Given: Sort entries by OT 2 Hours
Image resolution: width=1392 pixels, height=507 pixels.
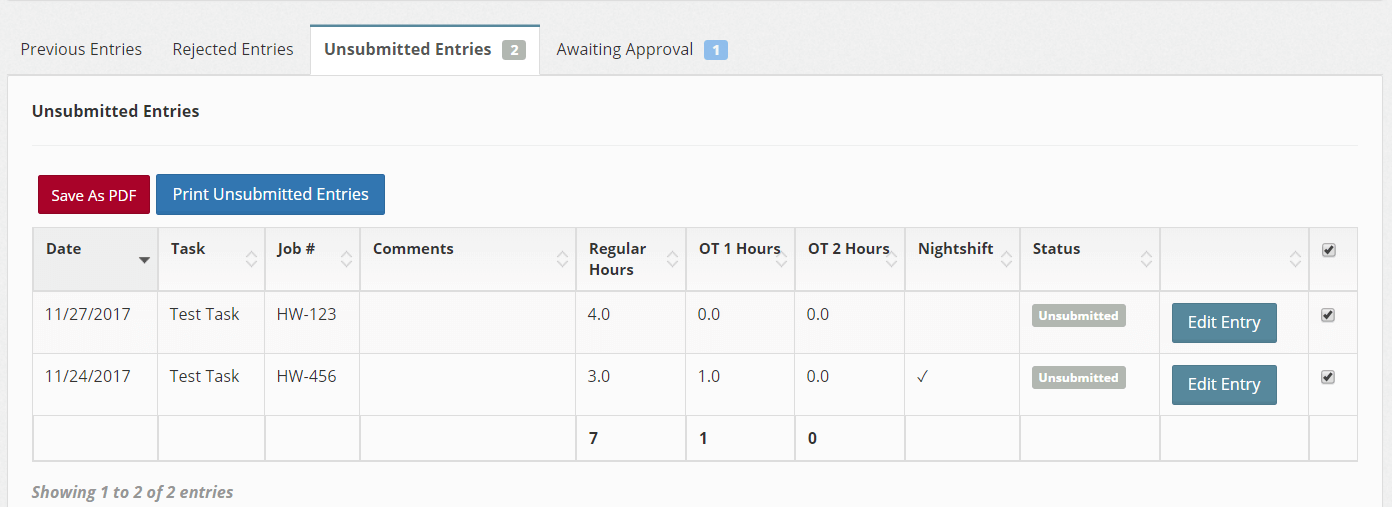Looking at the screenshot, I should coord(848,249).
